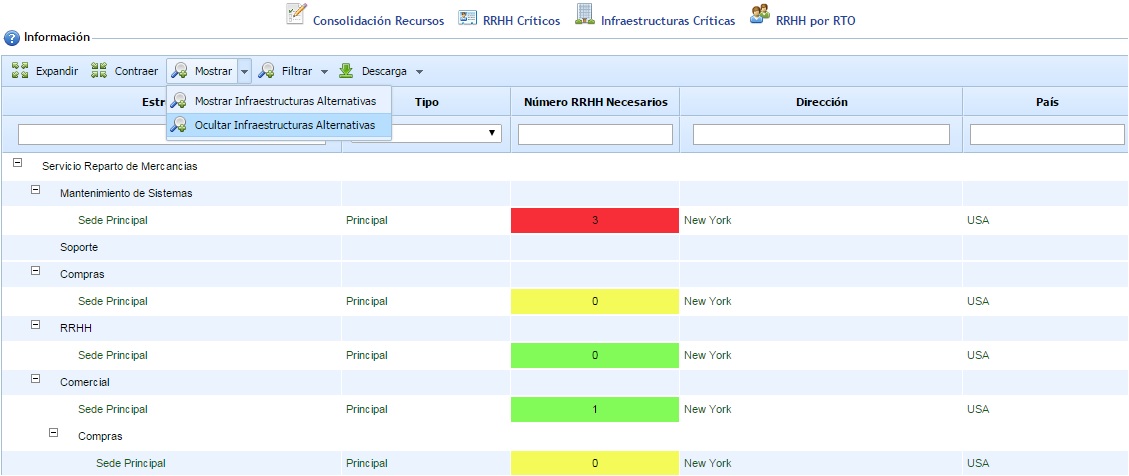1129x476 pixels.
Task: Open the Consolidación Recursos link
Action: coord(378,20)
